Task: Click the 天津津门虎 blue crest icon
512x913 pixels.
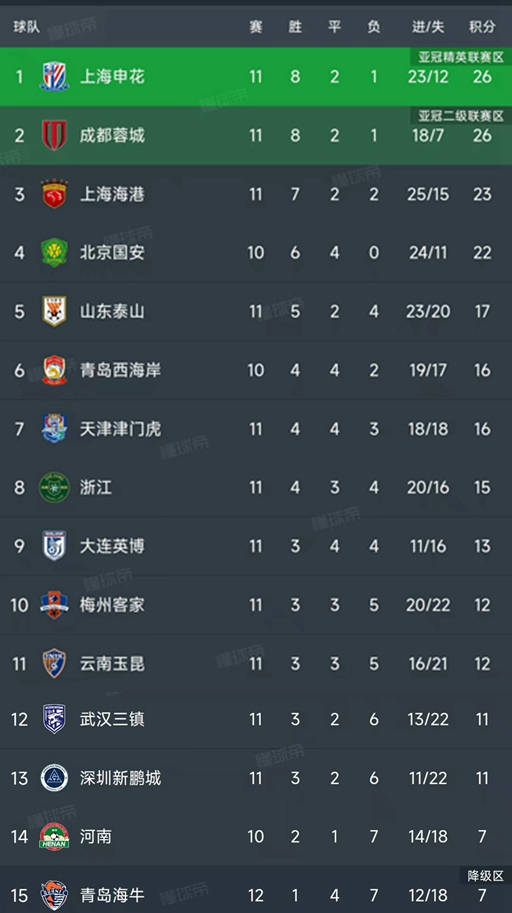Action: (x=54, y=429)
